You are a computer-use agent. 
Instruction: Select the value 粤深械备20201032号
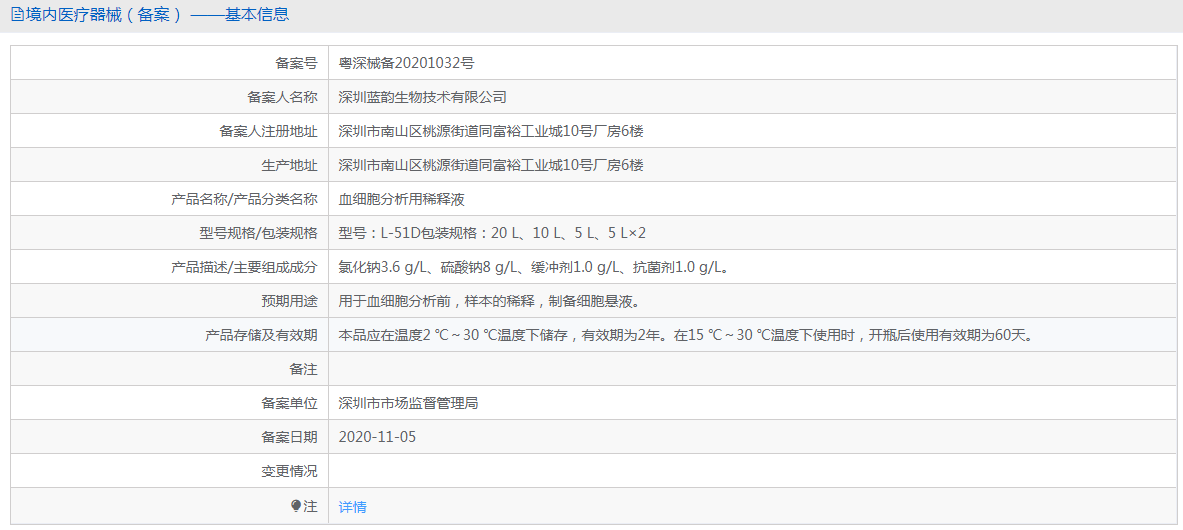pyautogui.click(x=407, y=63)
